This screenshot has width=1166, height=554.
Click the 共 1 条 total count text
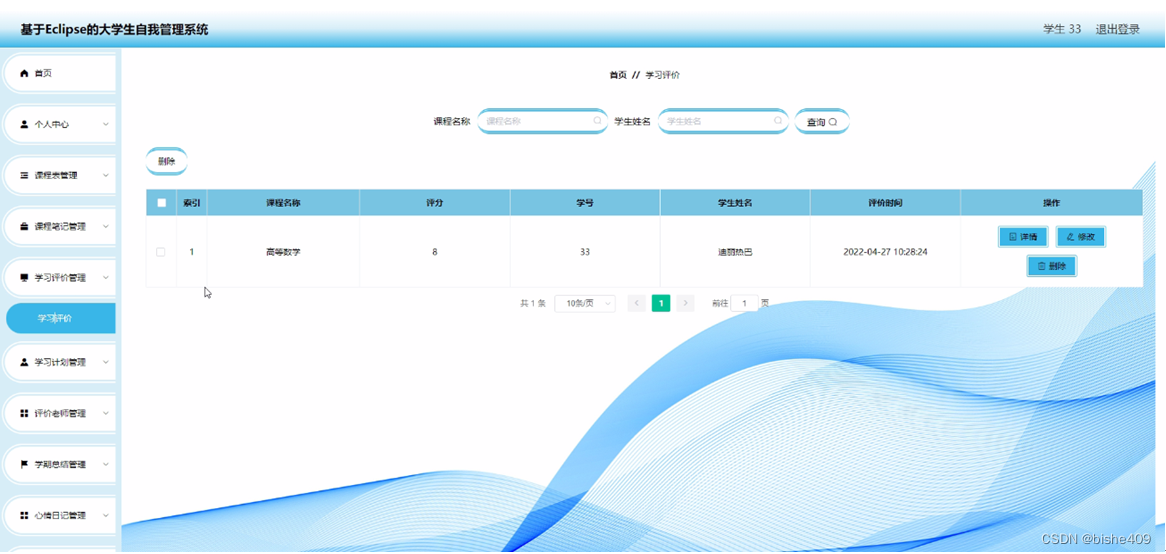click(x=533, y=303)
